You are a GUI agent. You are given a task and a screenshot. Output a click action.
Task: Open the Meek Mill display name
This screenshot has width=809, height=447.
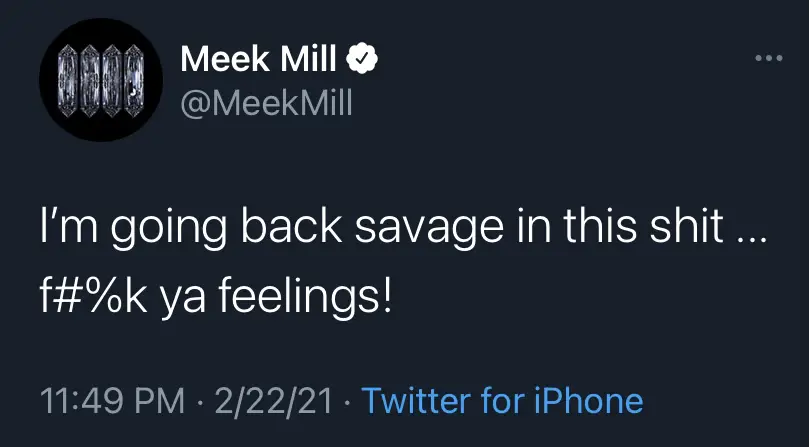click(x=260, y=61)
